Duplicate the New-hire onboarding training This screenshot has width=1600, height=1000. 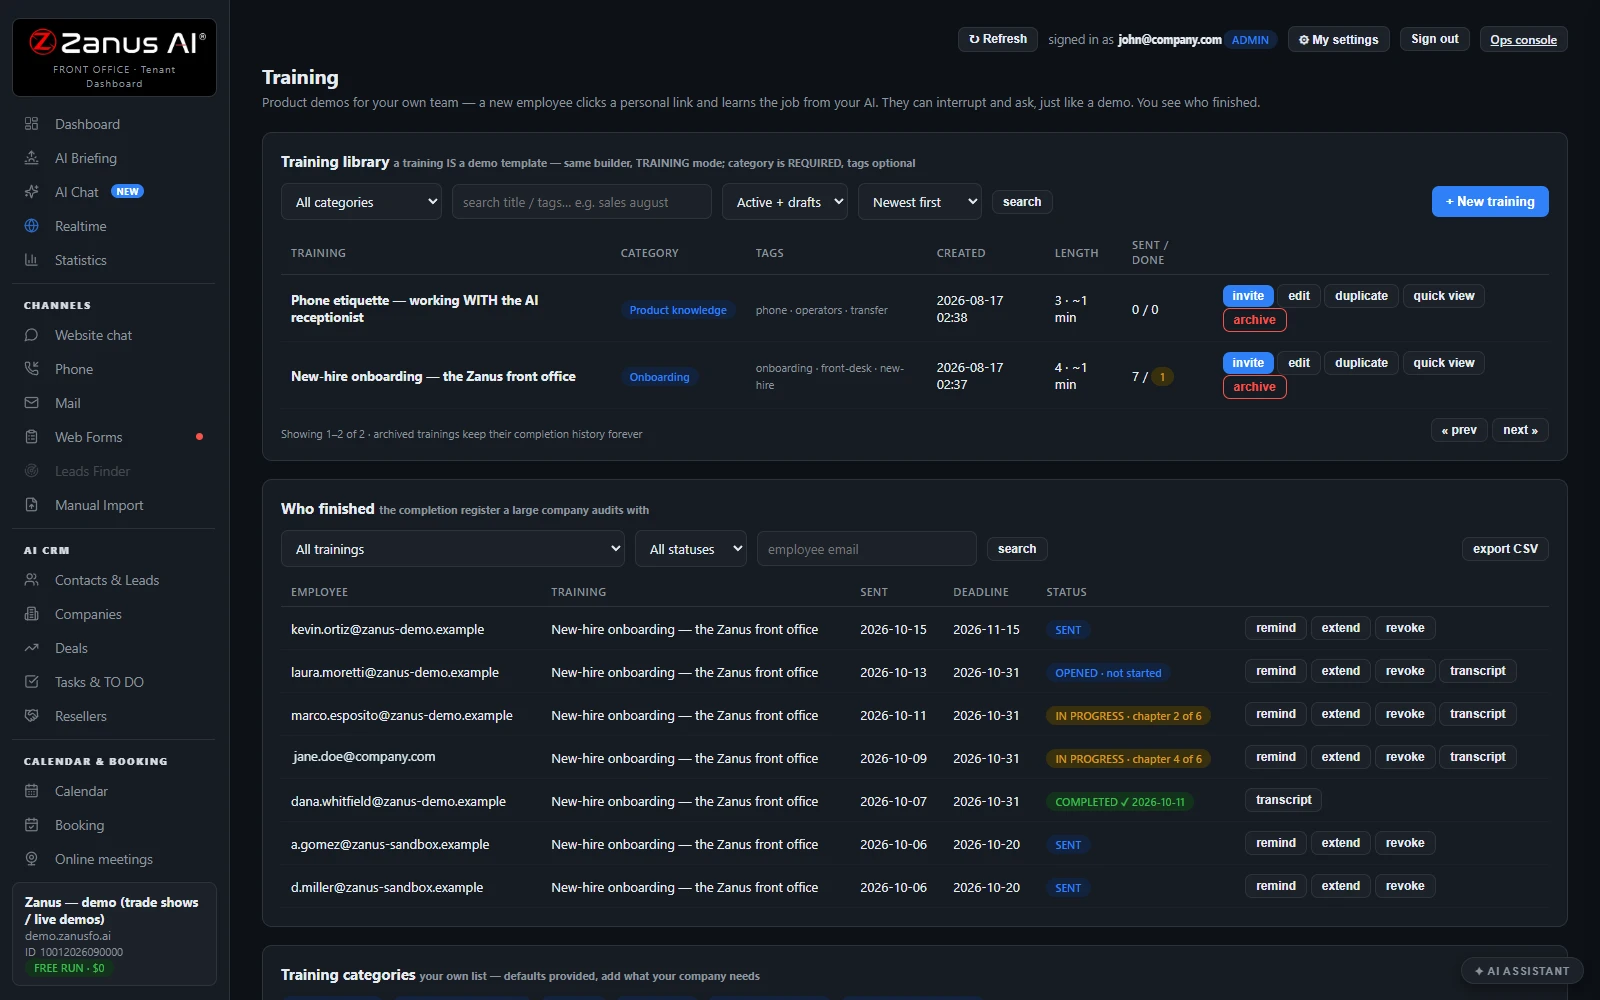(x=1361, y=363)
